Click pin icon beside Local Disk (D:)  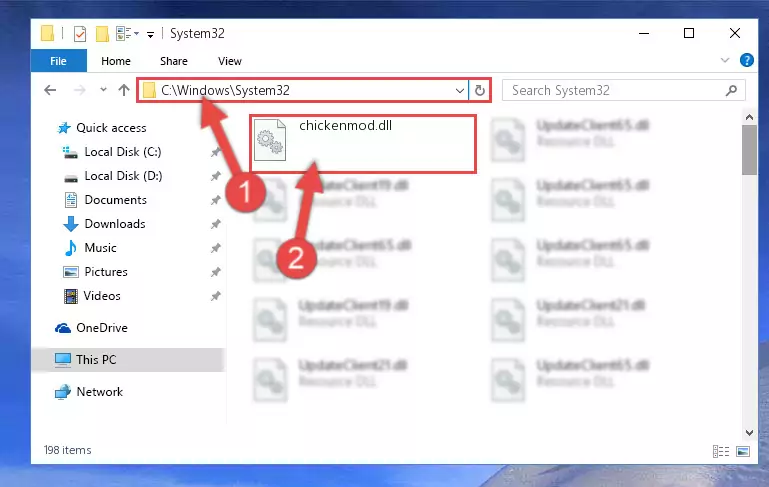[215, 176]
